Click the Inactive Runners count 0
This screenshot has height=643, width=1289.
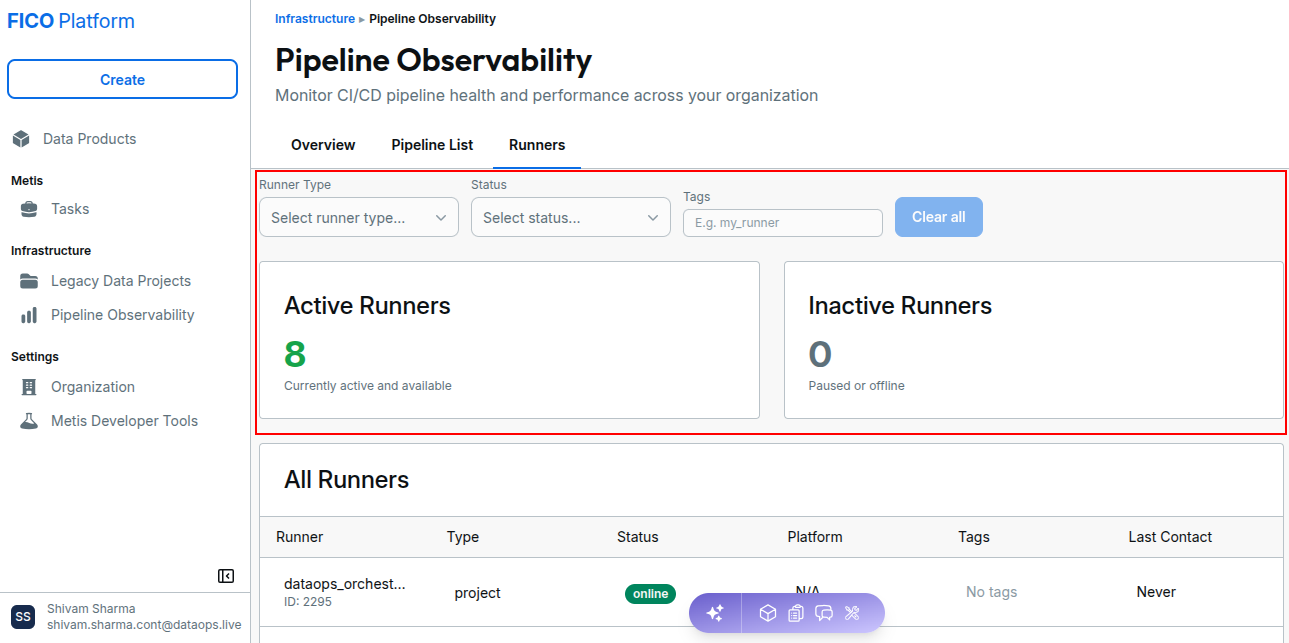pyautogui.click(x=820, y=354)
